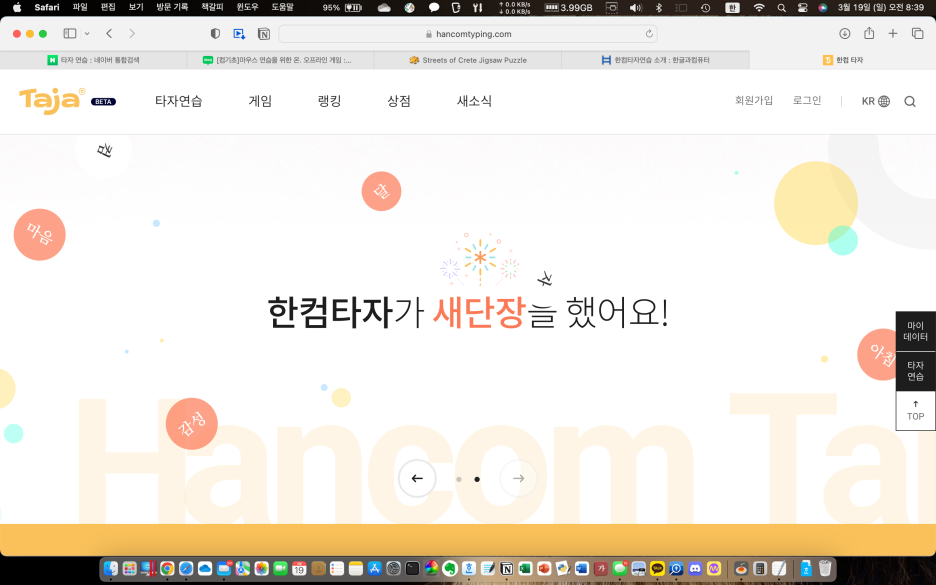
Task: Switch to the Streets of Crete Jigsaw Puzzle tab
Action: click(x=468, y=60)
